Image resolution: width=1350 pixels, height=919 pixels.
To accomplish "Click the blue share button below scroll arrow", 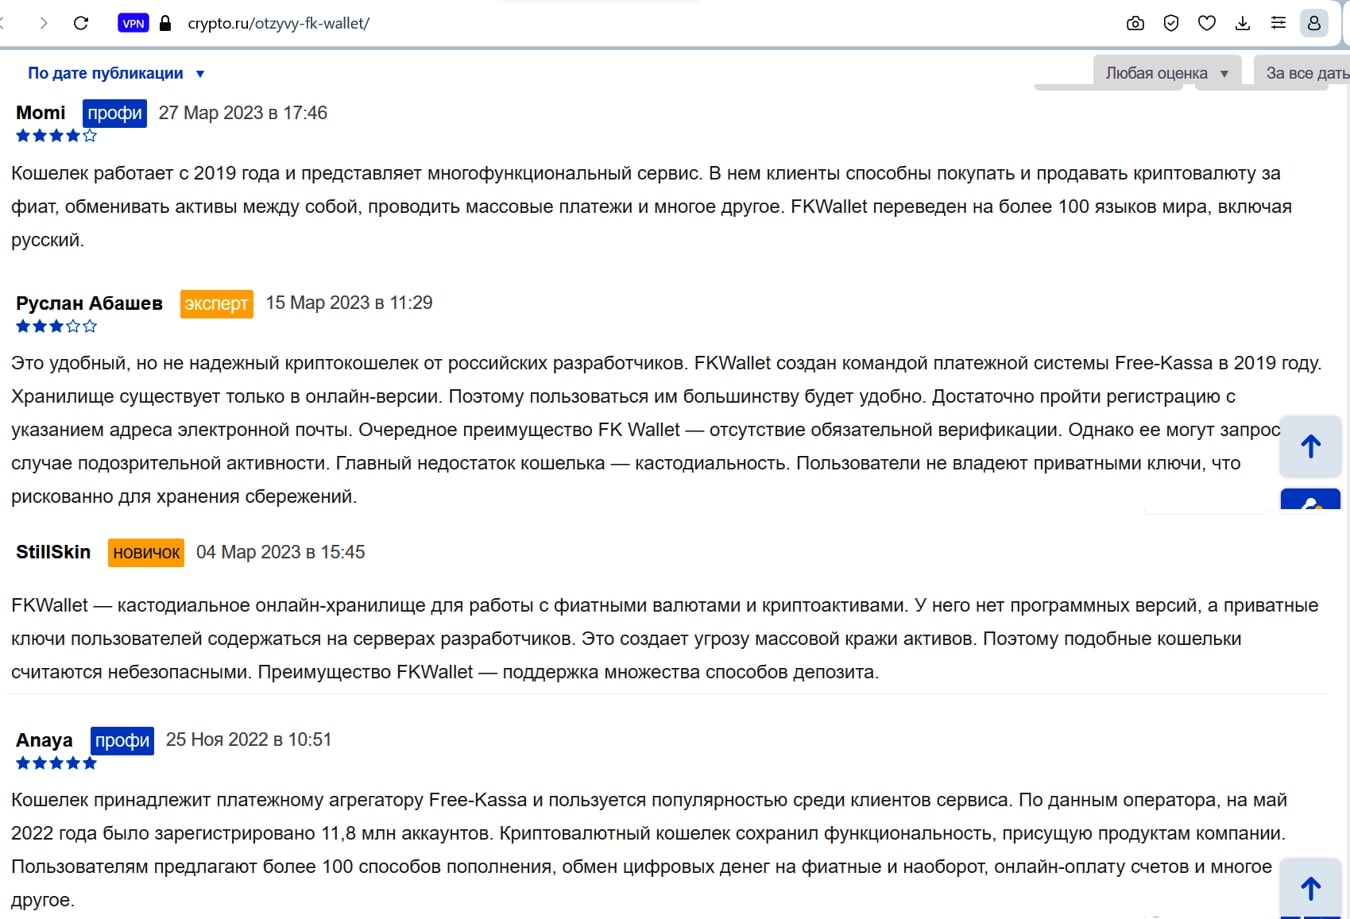I will [x=1310, y=499].
